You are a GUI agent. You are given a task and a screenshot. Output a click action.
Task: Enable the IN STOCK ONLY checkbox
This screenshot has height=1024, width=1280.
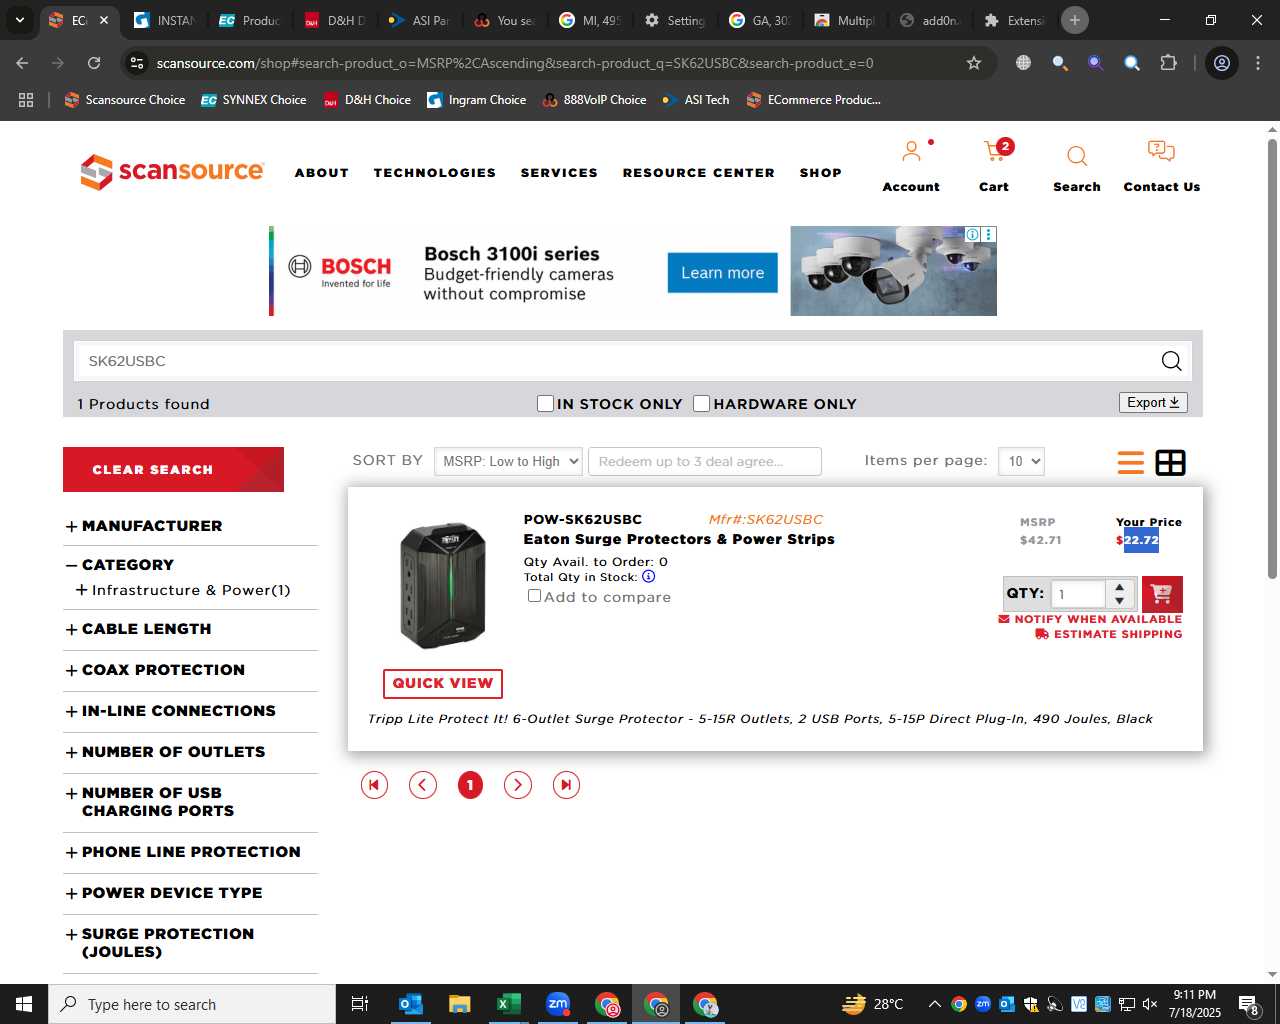tap(545, 403)
